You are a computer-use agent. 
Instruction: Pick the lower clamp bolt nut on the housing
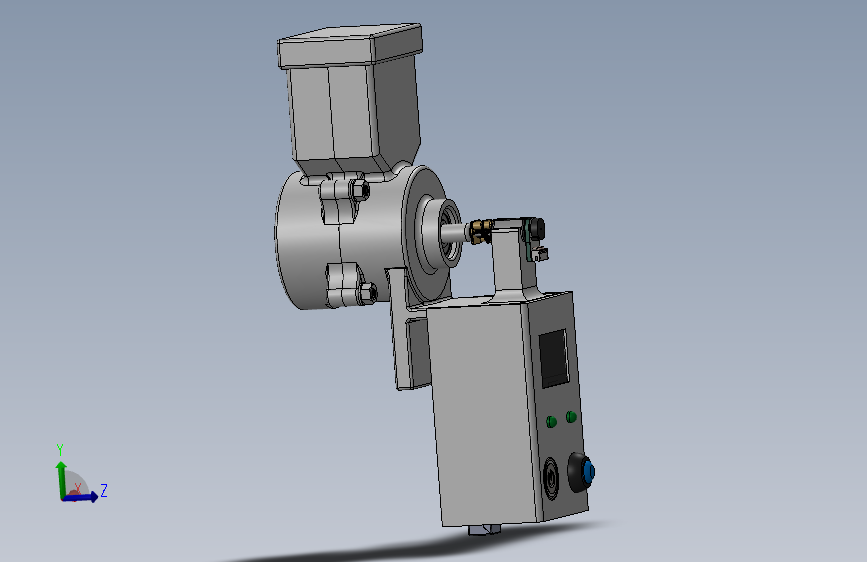[x=368, y=292]
